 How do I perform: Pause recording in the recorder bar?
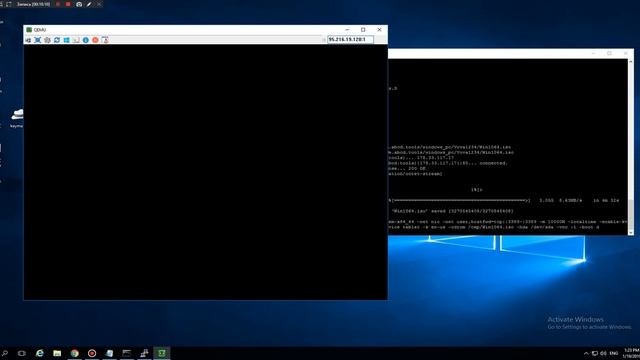(58, 4)
